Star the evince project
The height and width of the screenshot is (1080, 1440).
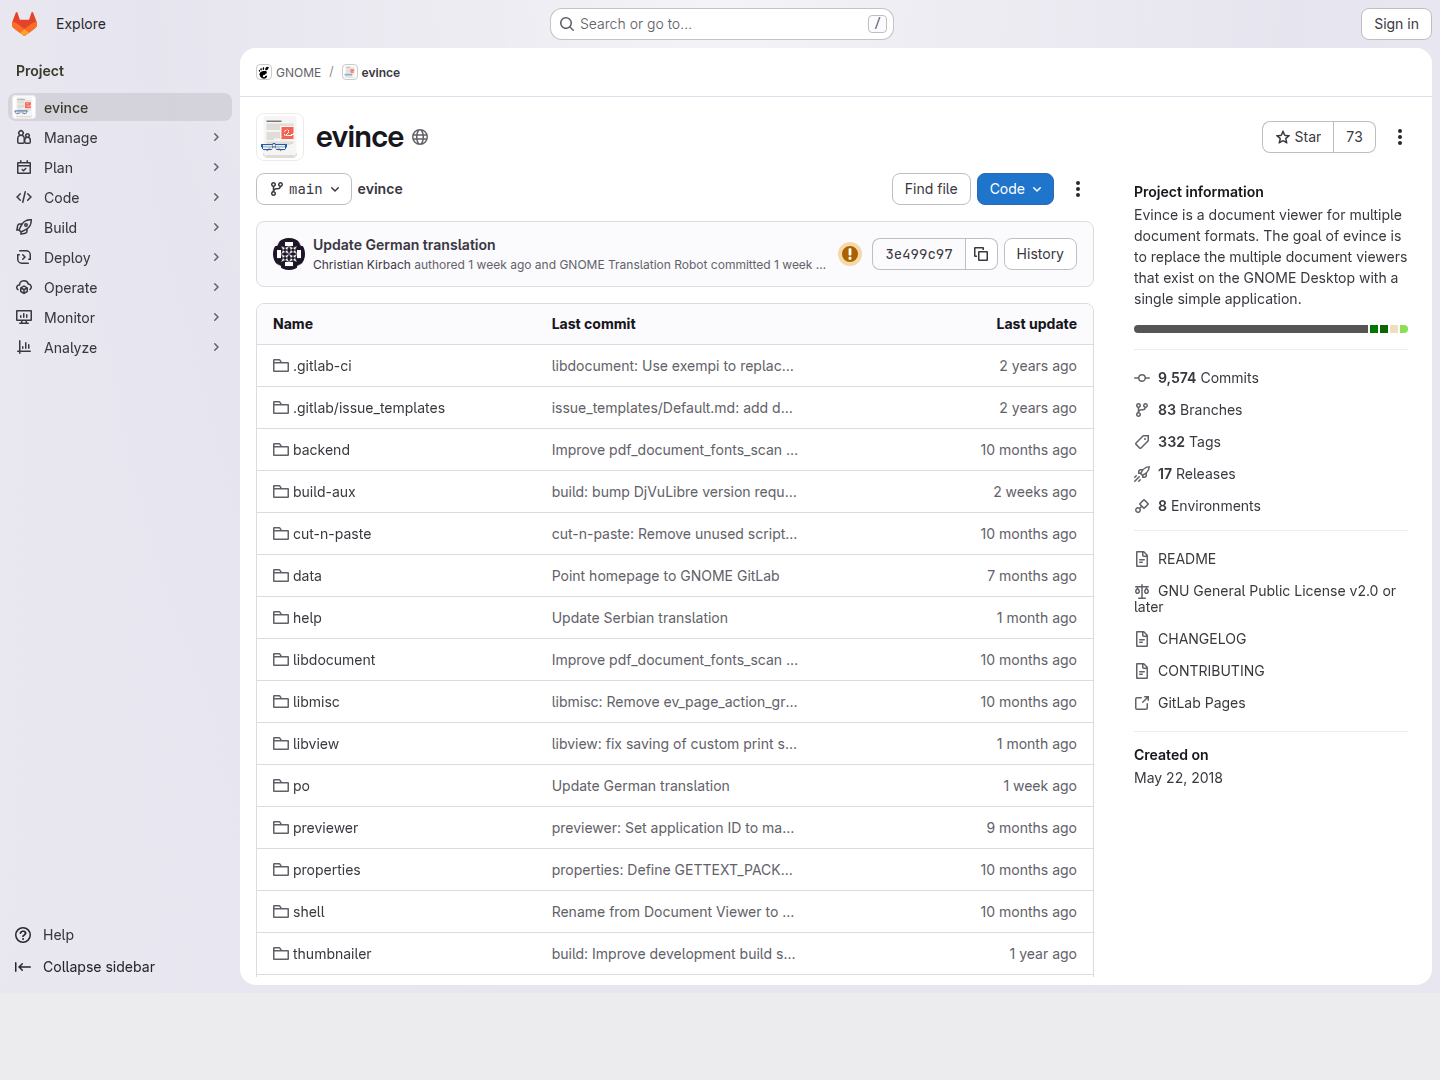[x=1298, y=137]
